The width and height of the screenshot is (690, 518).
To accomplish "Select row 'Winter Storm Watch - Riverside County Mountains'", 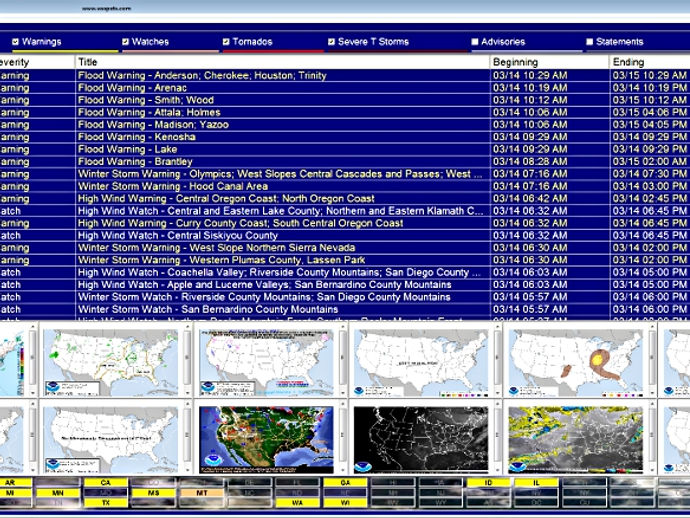I will click(x=345, y=297).
